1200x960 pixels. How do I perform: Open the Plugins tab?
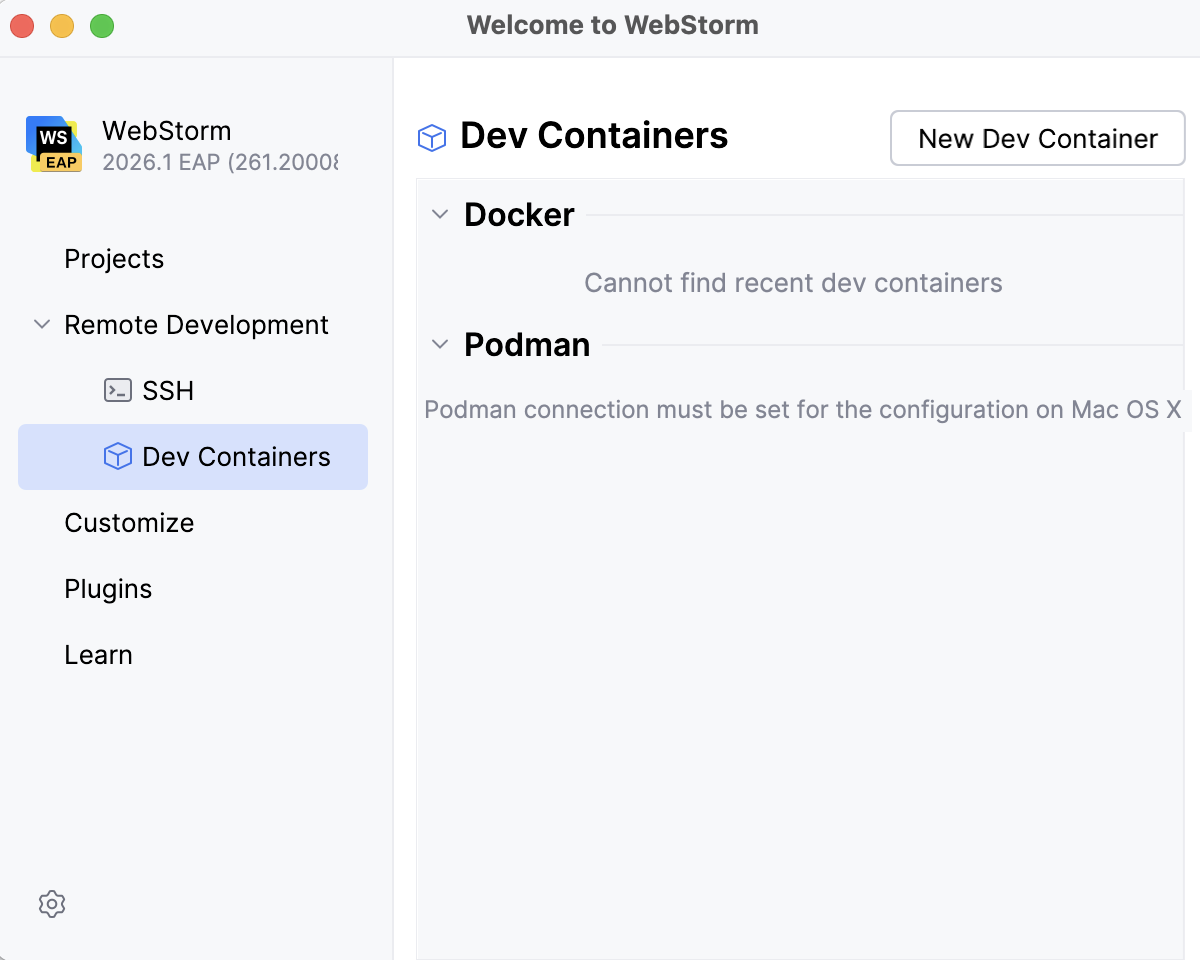108,589
